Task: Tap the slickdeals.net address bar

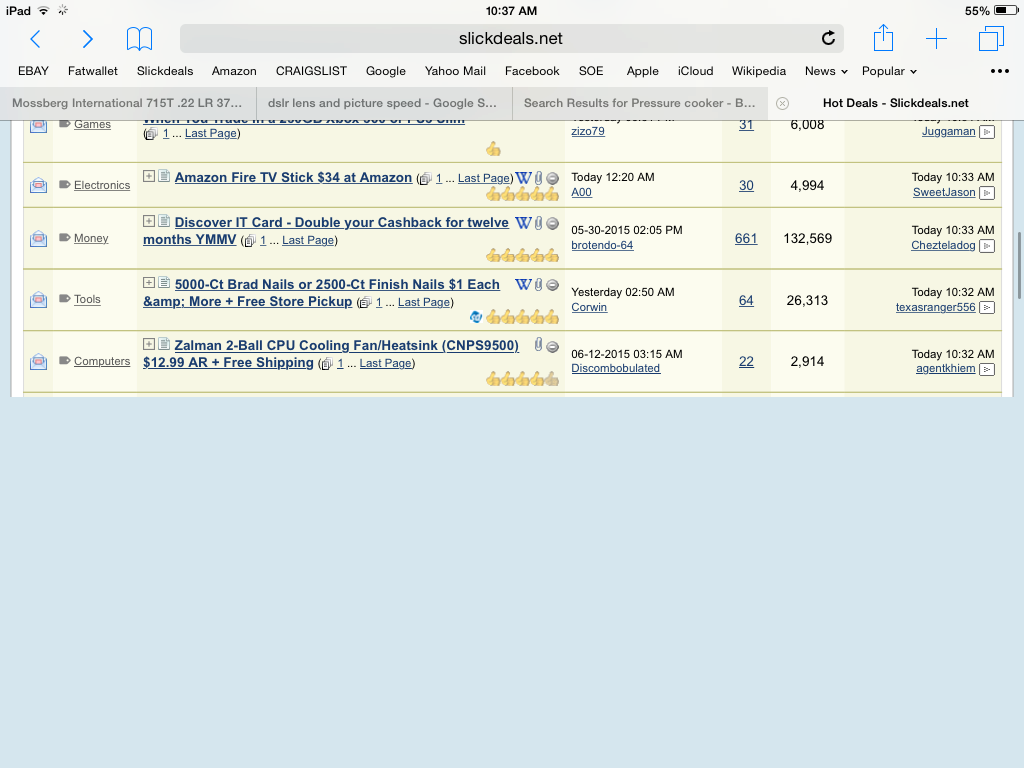Action: tap(511, 39)
